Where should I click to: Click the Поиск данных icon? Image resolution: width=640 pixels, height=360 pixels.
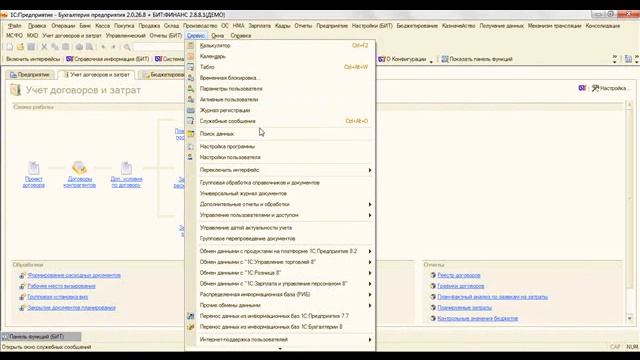(191, 133)
